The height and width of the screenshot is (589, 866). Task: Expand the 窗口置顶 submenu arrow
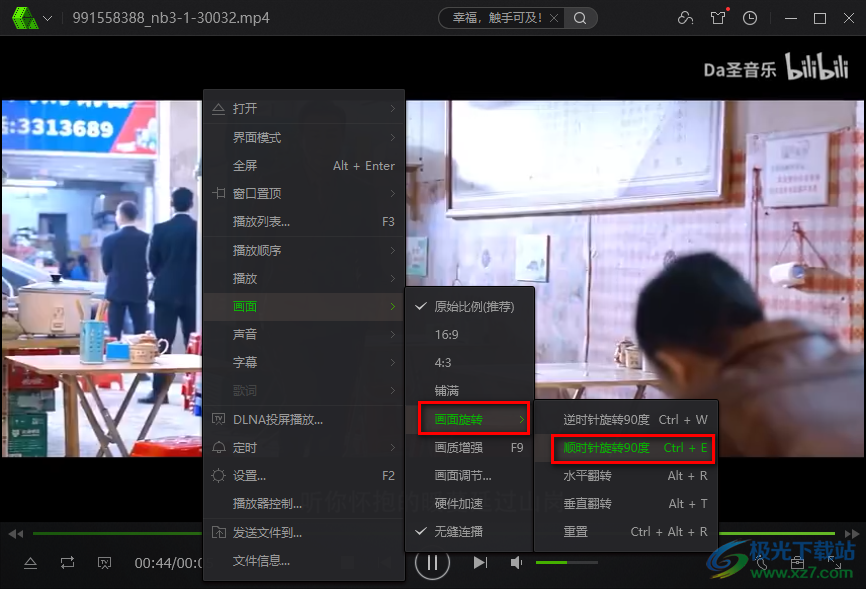[x=393, y=193]
